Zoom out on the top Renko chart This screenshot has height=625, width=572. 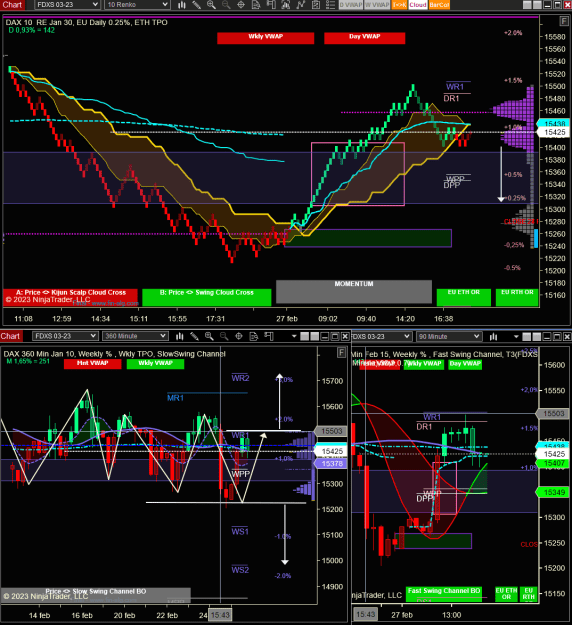[226, 5]
